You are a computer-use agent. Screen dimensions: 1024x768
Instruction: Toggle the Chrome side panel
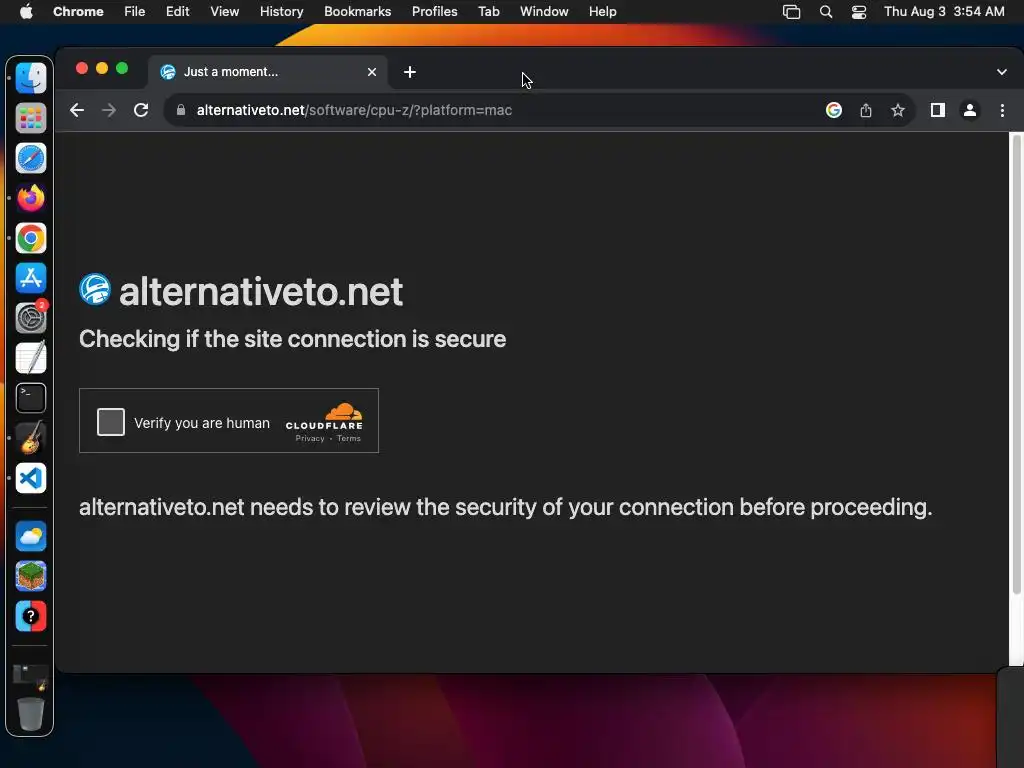pos(938,110)
